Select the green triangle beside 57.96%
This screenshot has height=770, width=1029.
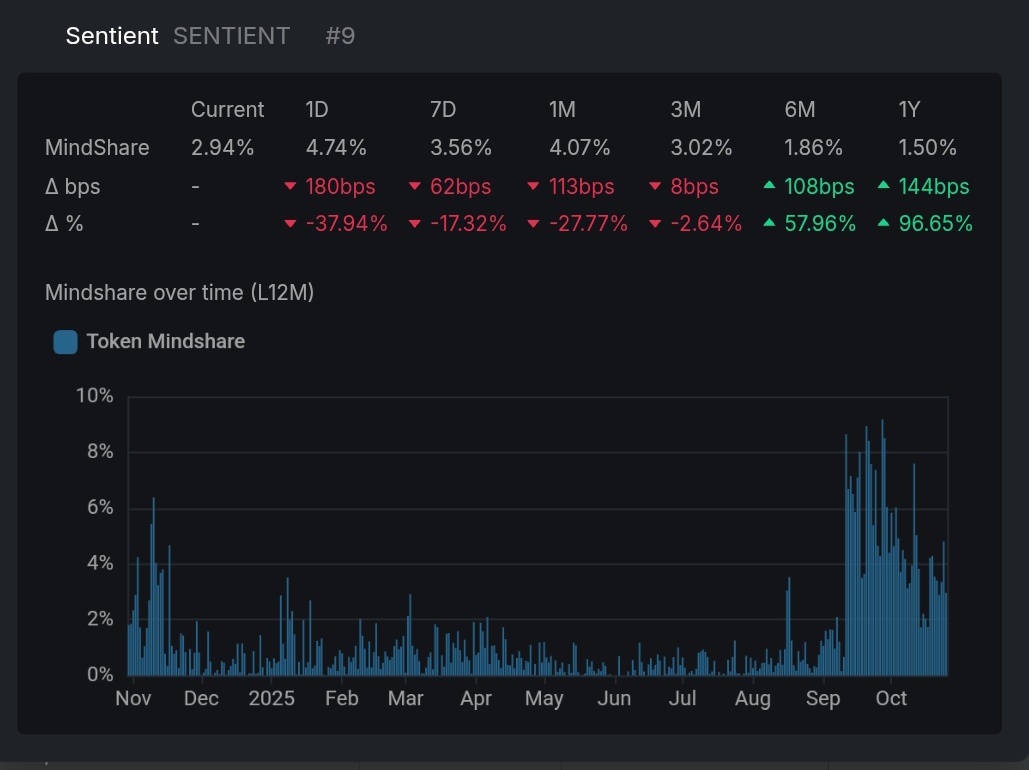(x=771, y=223)
